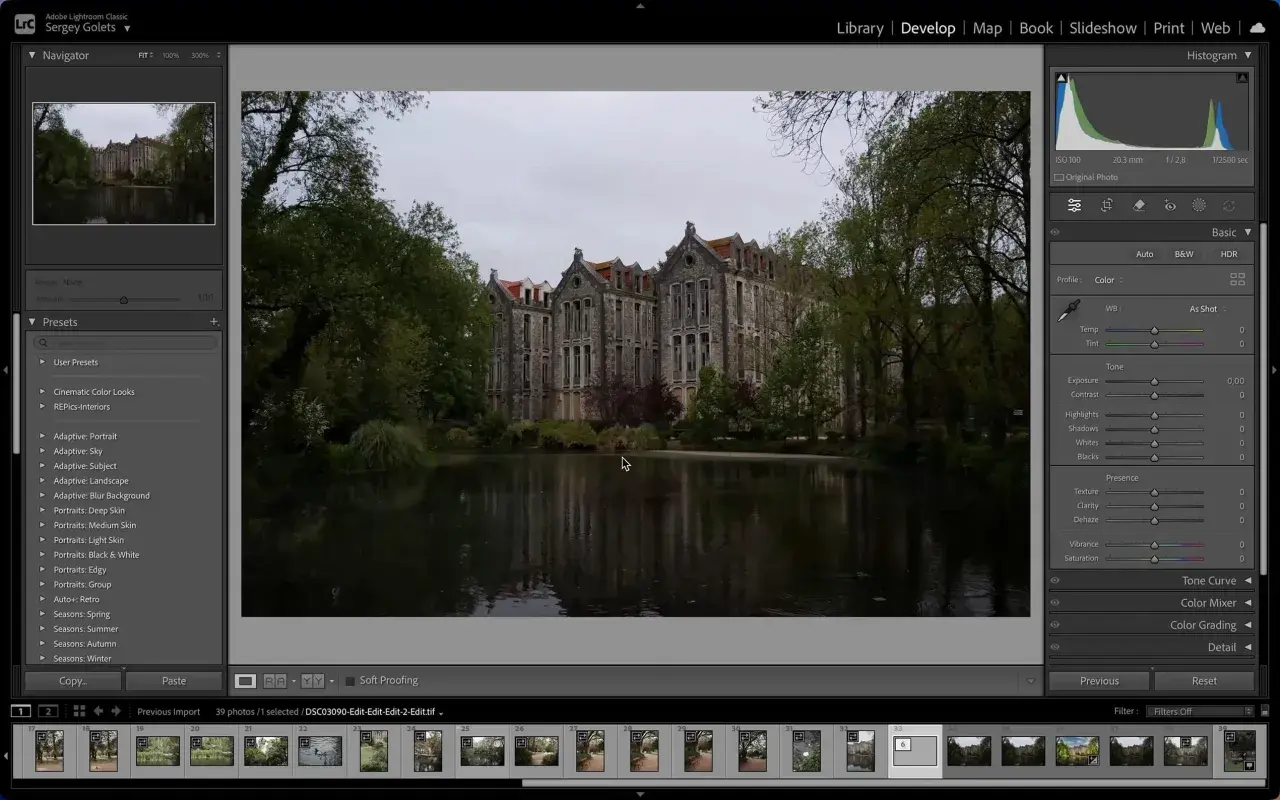Viewport: 1280px width, 800px height.
Task: Click the Navigator preview thumbnail
Action: click(124, 163)
